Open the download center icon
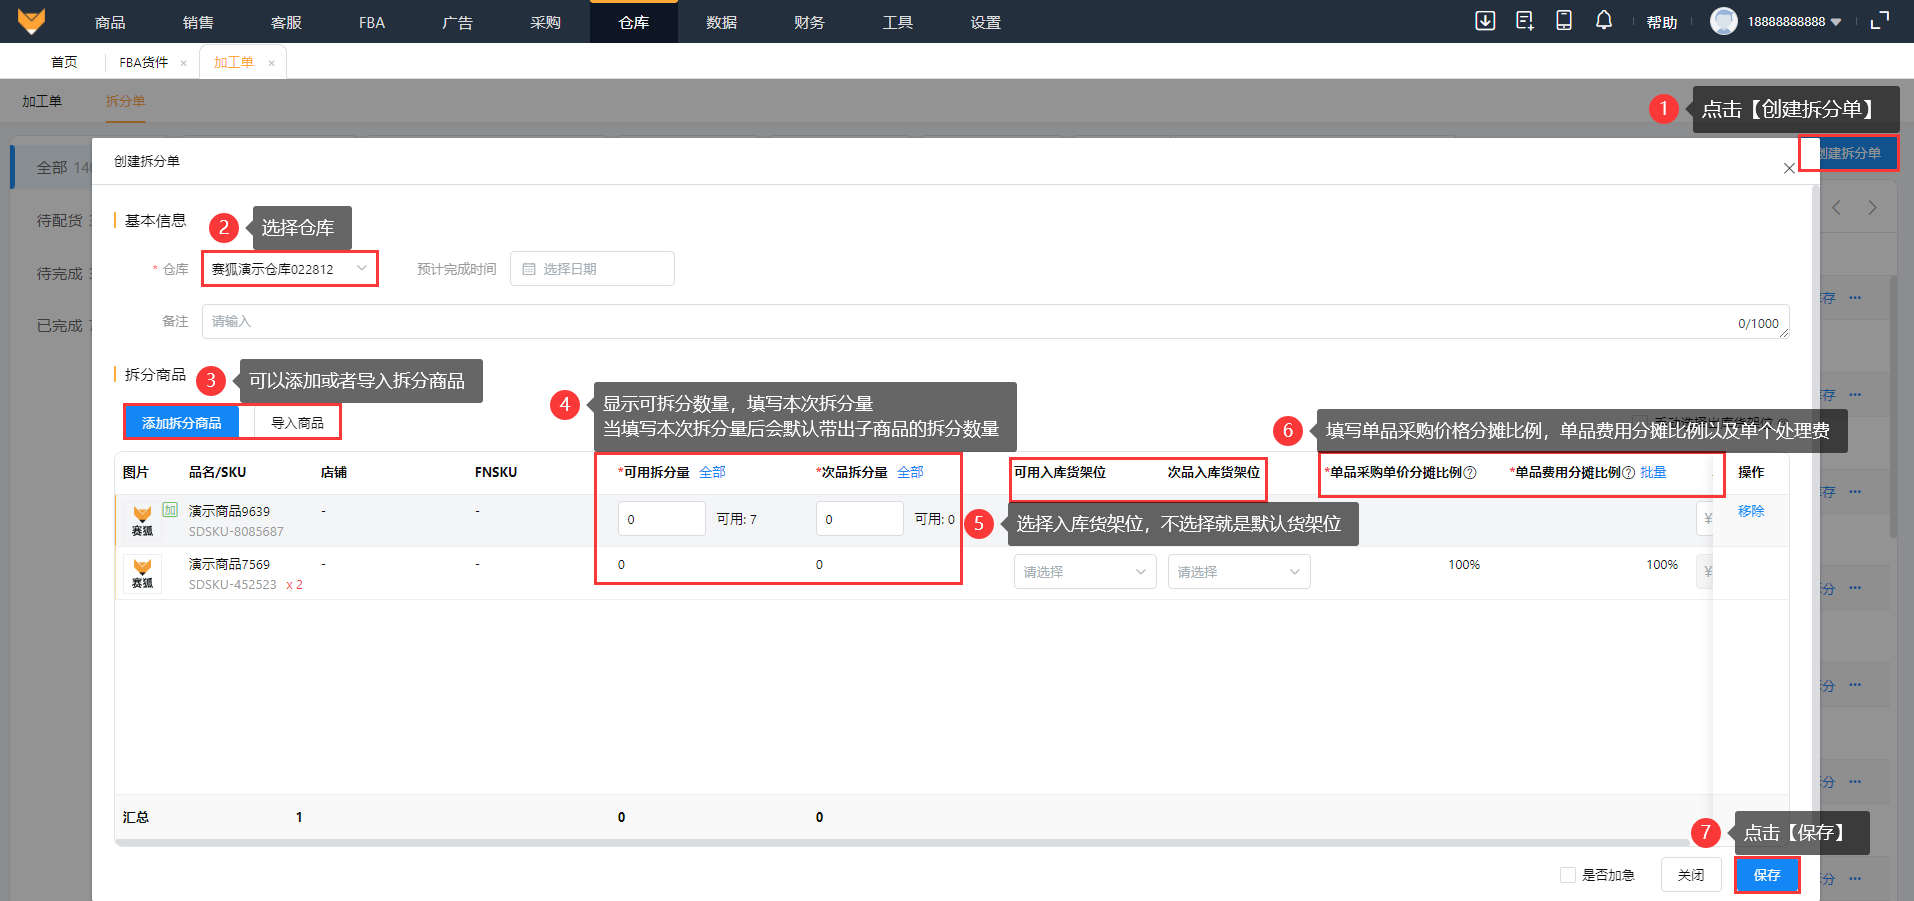 (1485, 21)
